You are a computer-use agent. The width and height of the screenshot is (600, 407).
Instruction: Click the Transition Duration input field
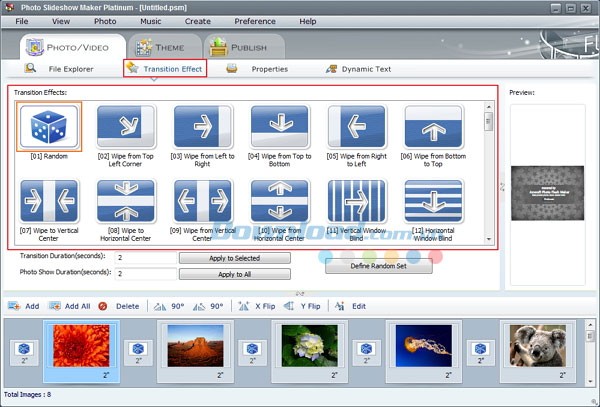(146, 258)
